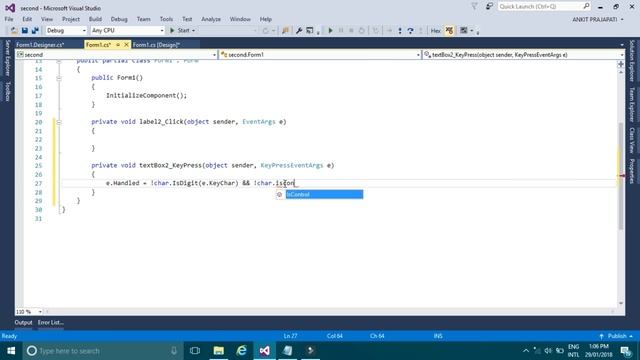Image resolution: width=640 pixels, height=360 pixels.
Task: Click the Stop Debugging square icon
Action: 351,31
